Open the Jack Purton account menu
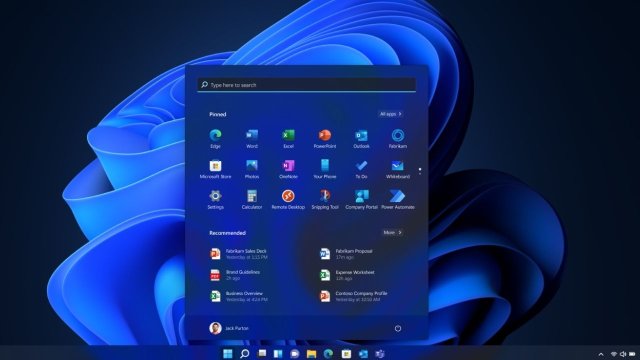Image resolution: width=640 pixels, height=360 pixels. coord(229,328)
